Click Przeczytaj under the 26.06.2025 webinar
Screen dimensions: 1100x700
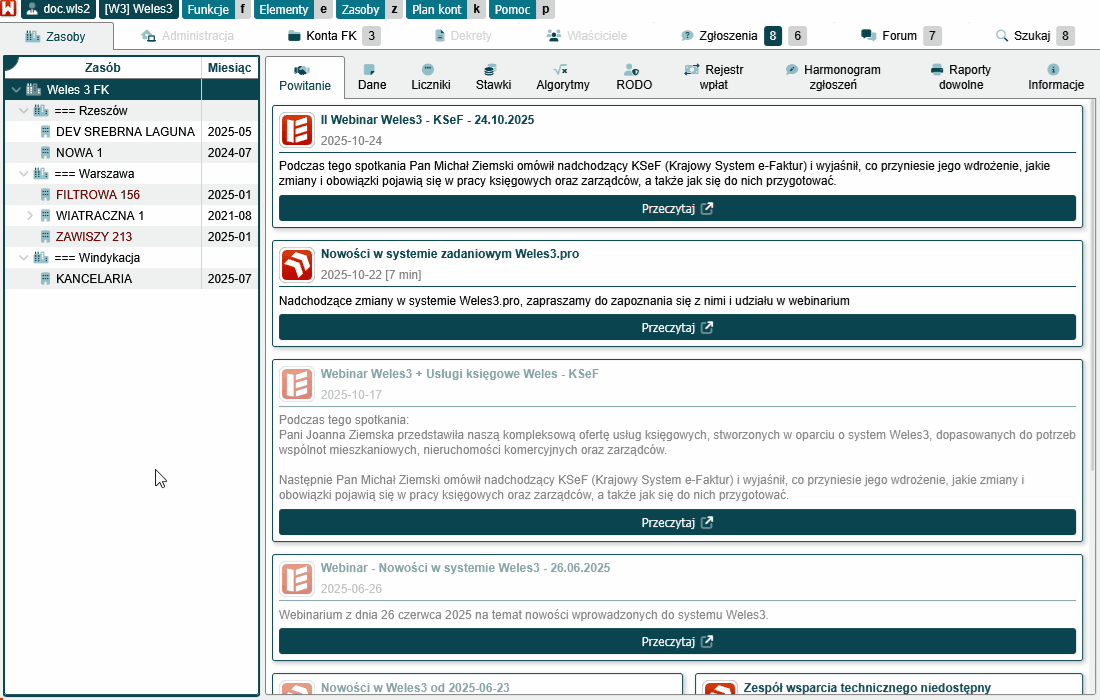coord(677,642)
